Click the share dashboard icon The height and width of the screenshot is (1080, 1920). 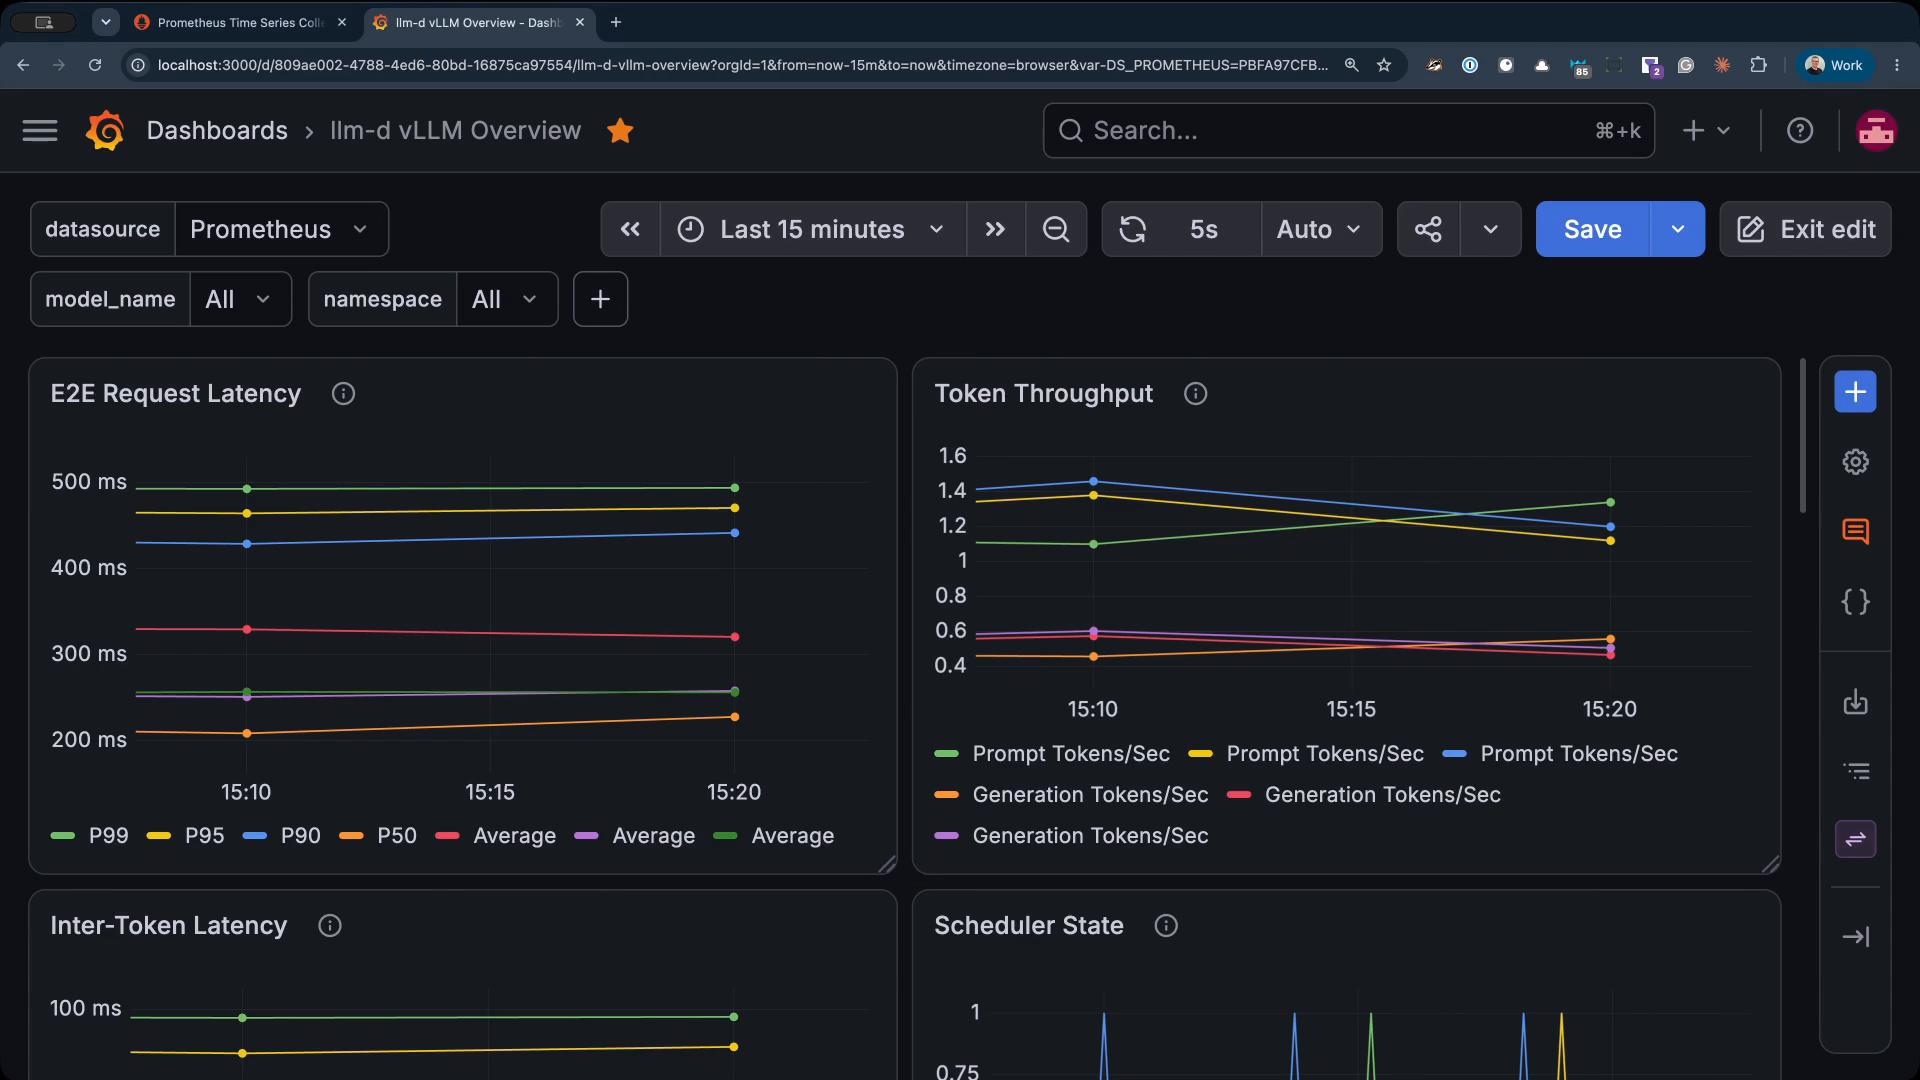[x=1428, y=229]
